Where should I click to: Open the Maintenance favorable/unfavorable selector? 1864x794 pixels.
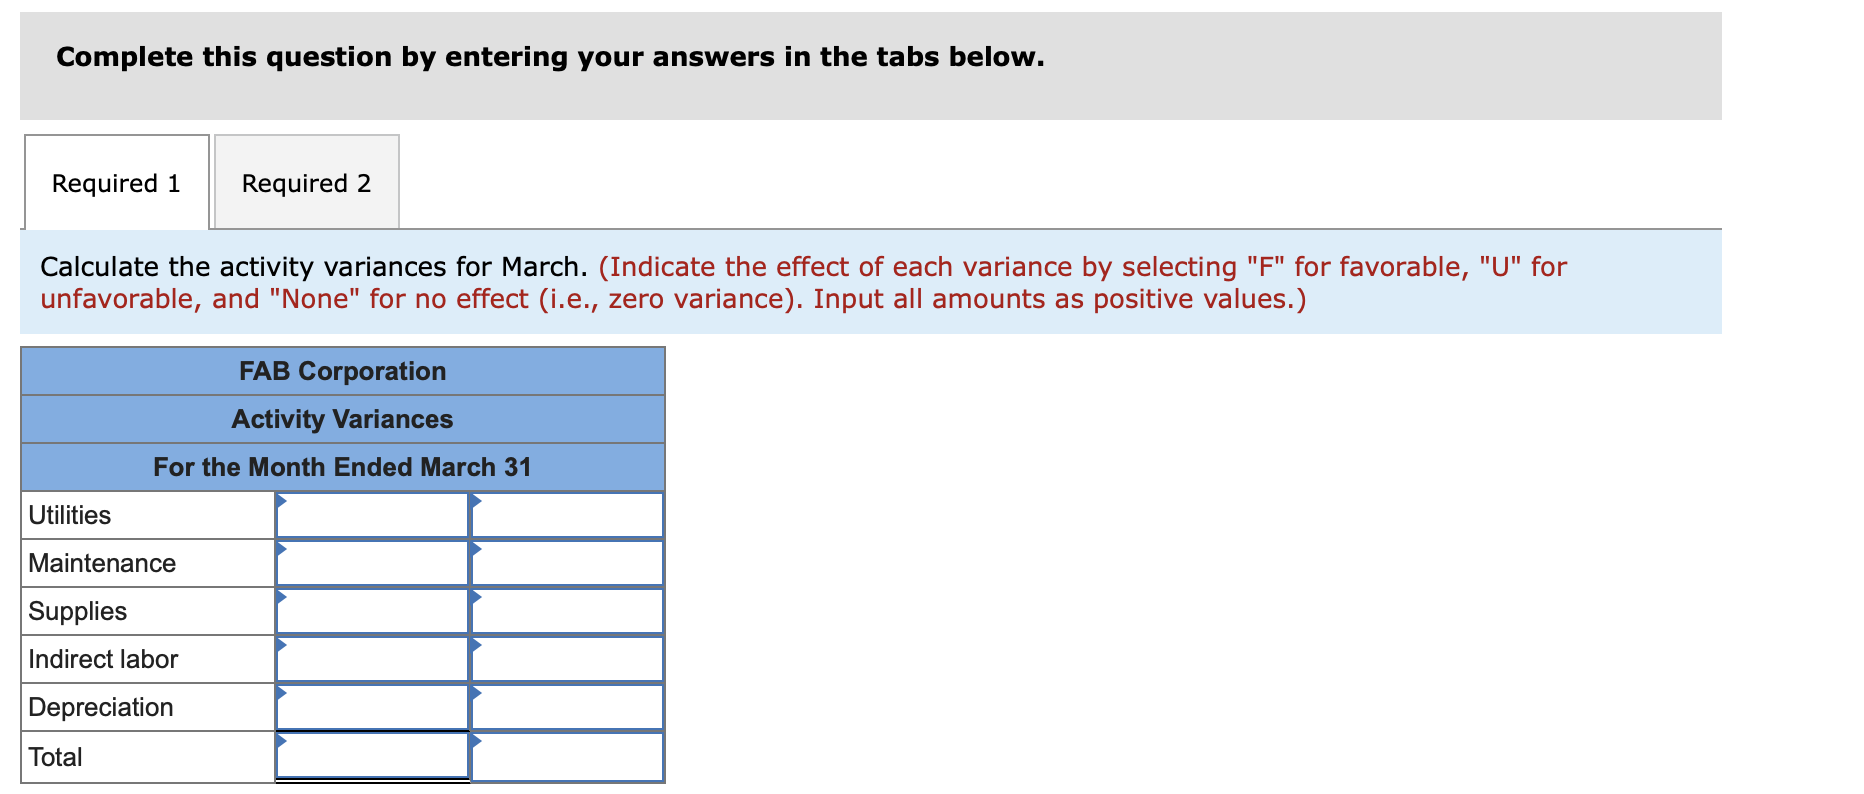566,563
